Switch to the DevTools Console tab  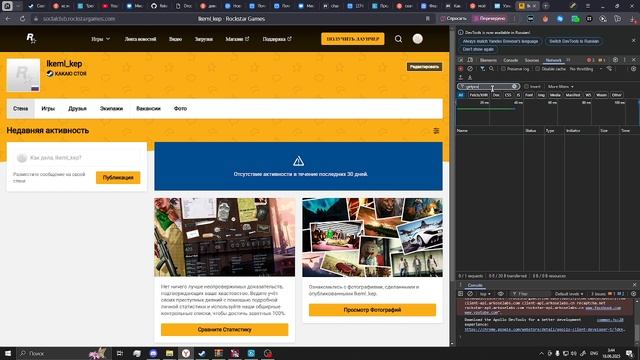coord(510,60)
